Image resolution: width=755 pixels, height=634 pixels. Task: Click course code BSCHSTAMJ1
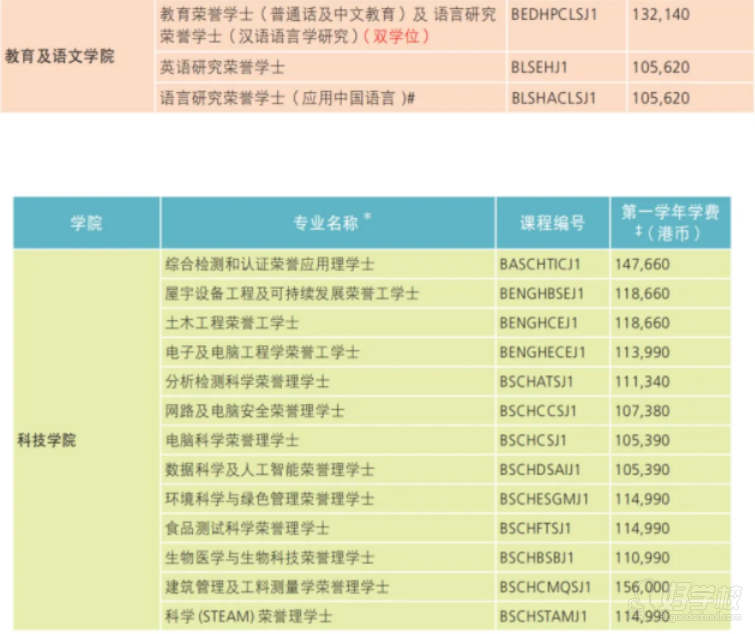pyautogui.click(x=543, y=616)
